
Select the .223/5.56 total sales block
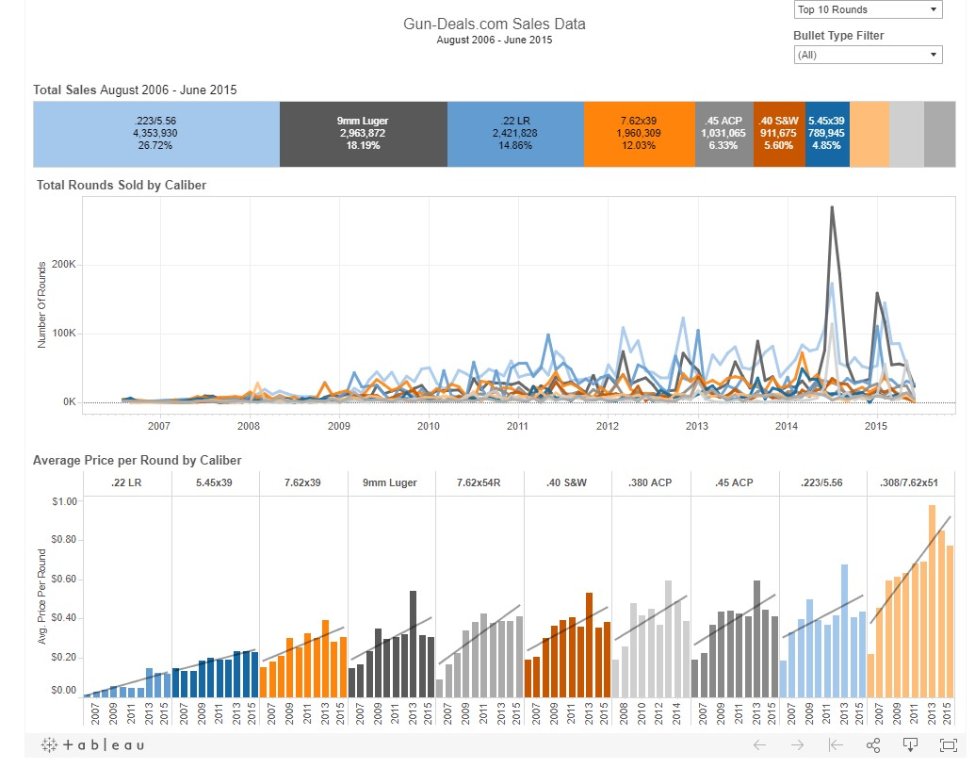156,134
